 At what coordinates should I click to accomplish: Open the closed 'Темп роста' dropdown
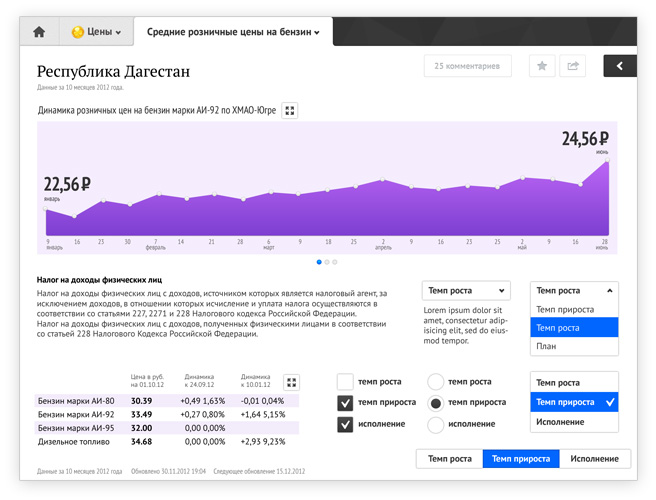(x=466, y=291)
